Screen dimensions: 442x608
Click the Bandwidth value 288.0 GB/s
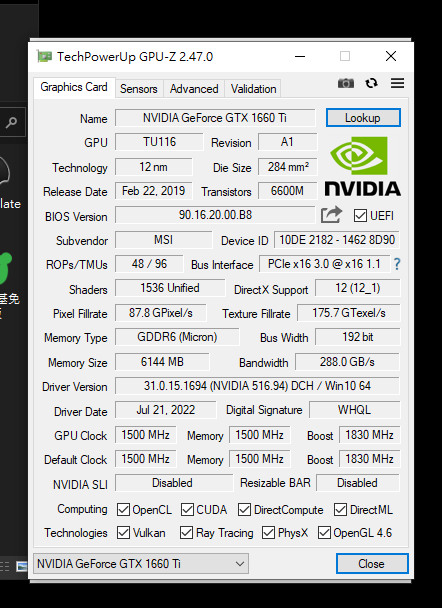(x=347, y=362)
